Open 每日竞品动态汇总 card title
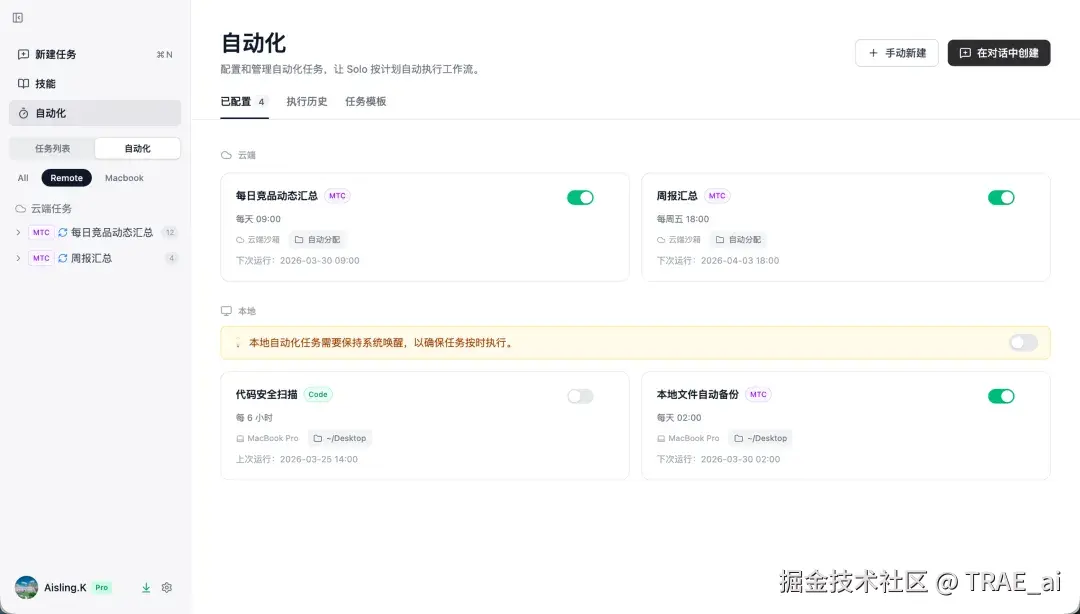Screen dimensions: 1080x614 tap(277, 196)
